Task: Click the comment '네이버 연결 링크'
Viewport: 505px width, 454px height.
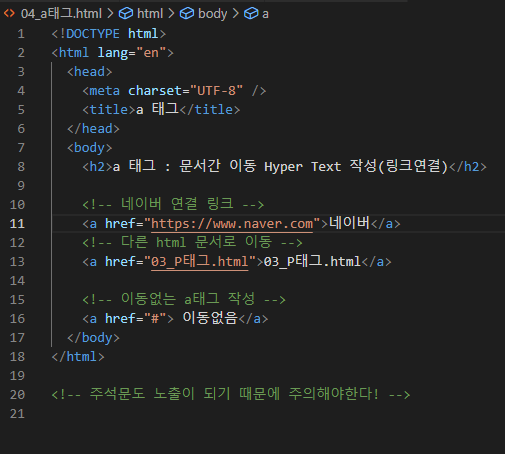Action: [x=177, y=204]
